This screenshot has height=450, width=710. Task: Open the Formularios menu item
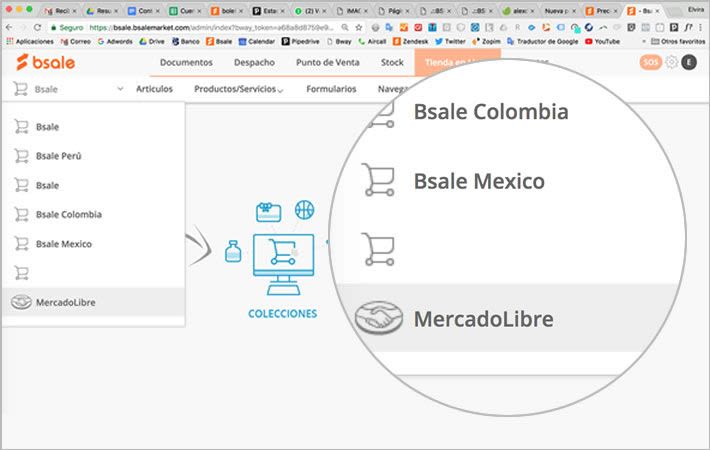pyautogui.click(x=331, y=89)
